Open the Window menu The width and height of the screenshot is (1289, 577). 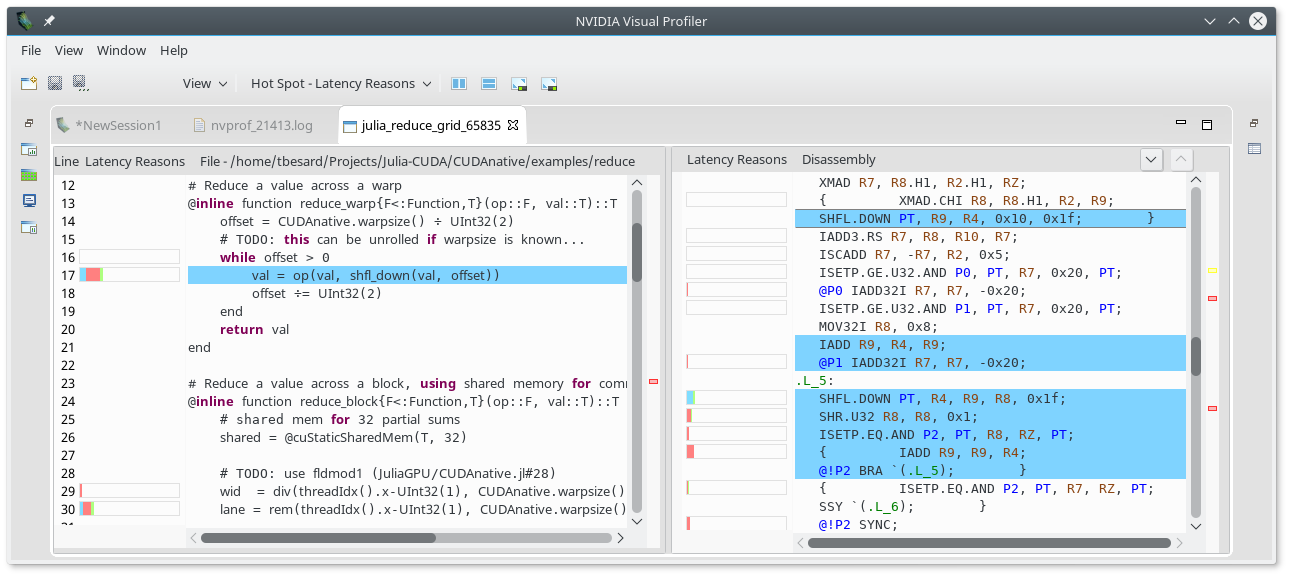121,50
